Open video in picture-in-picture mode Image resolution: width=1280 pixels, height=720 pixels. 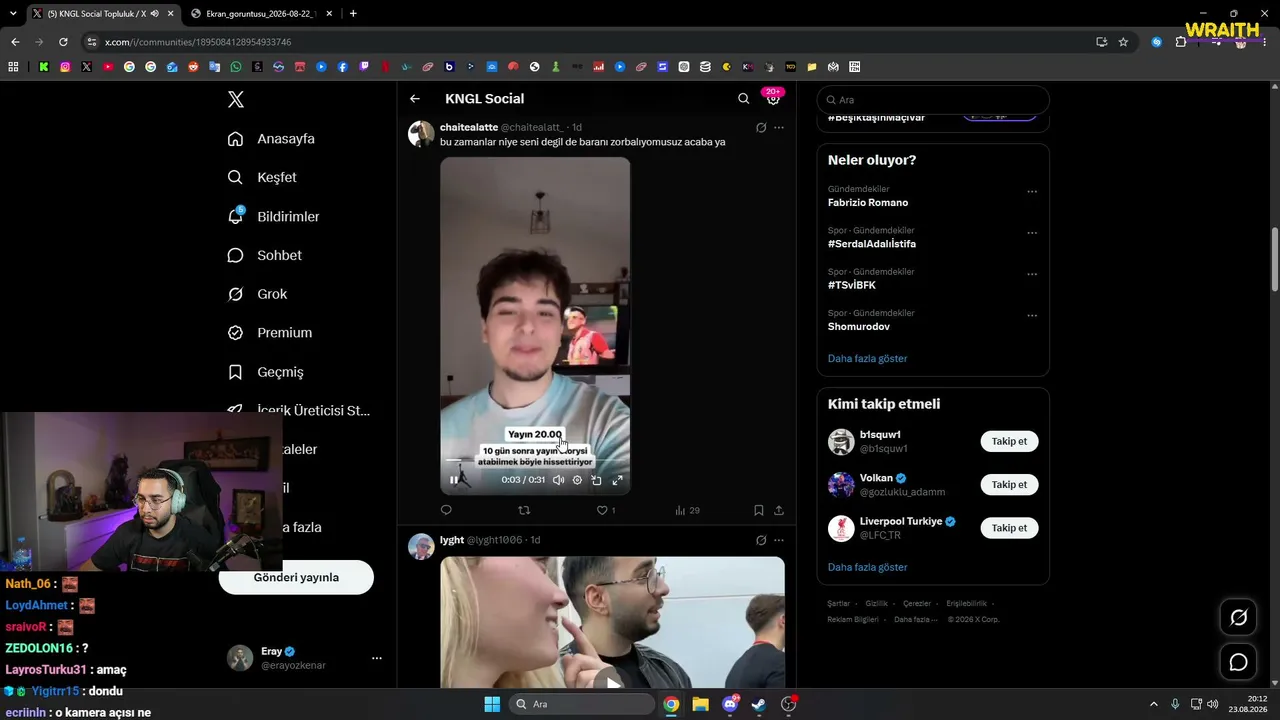point(597,480)
